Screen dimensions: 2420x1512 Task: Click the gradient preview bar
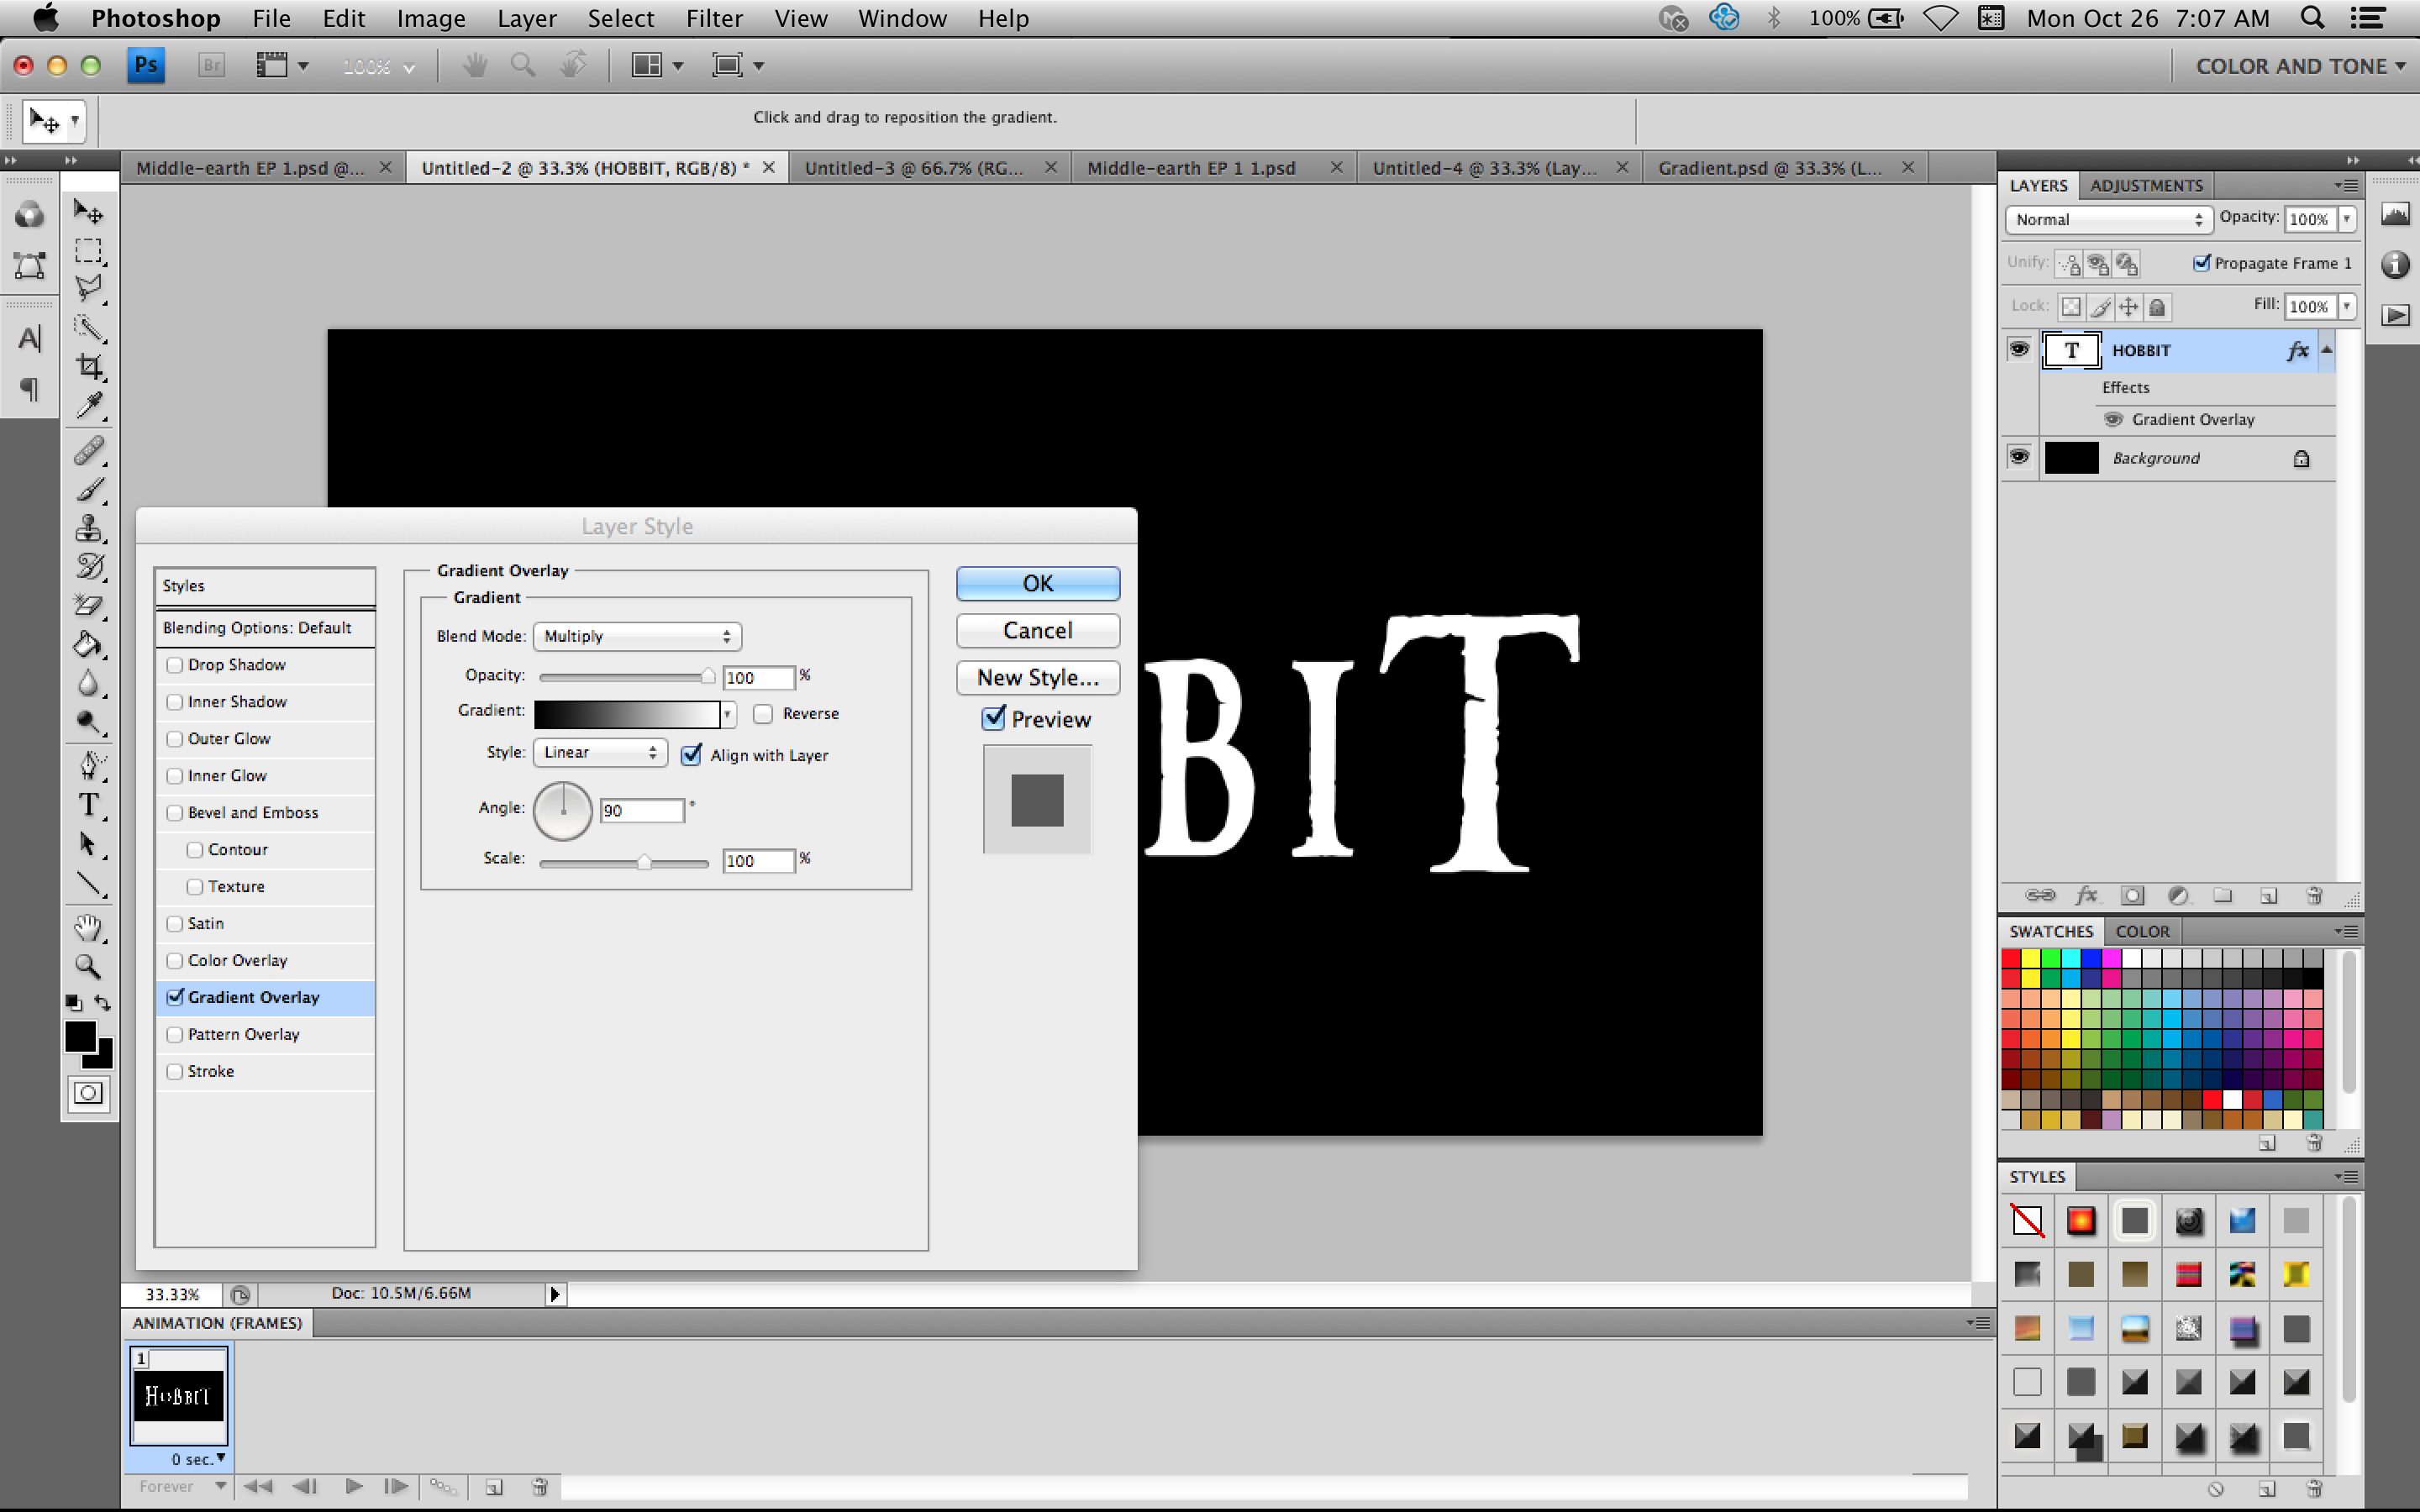627,714
